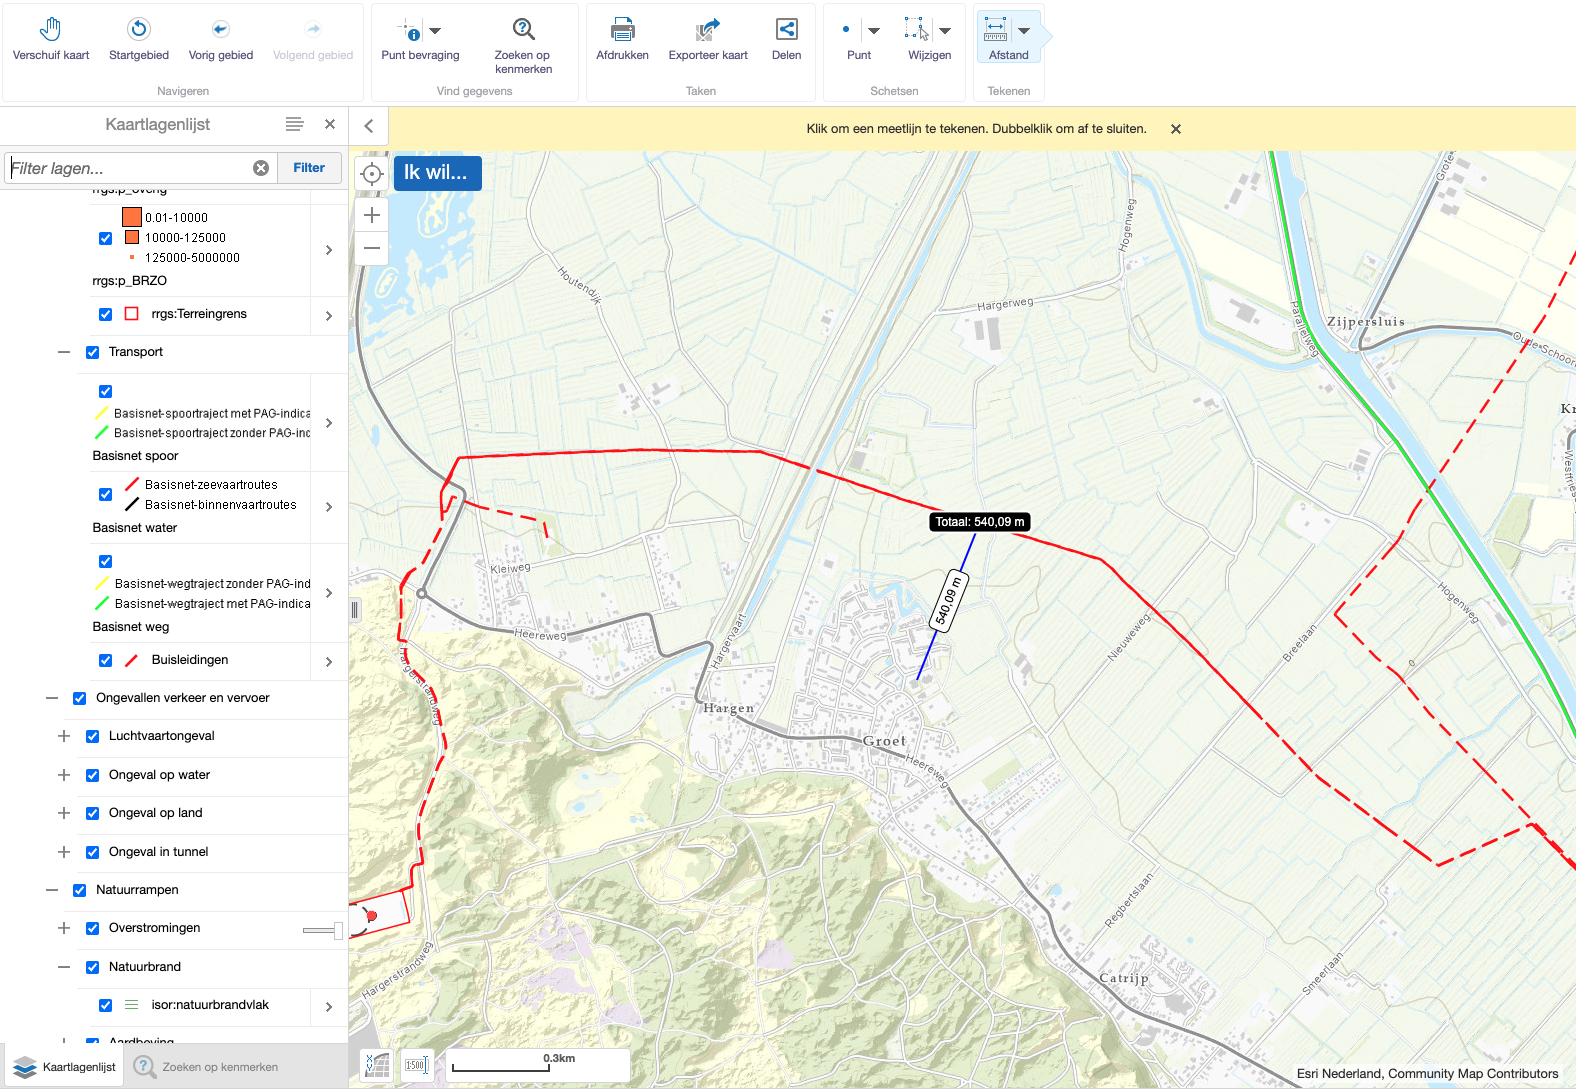Toggle Overstromingen checkbox
The width and height of the screenshot is (1576, 1090).
point(92,928)
